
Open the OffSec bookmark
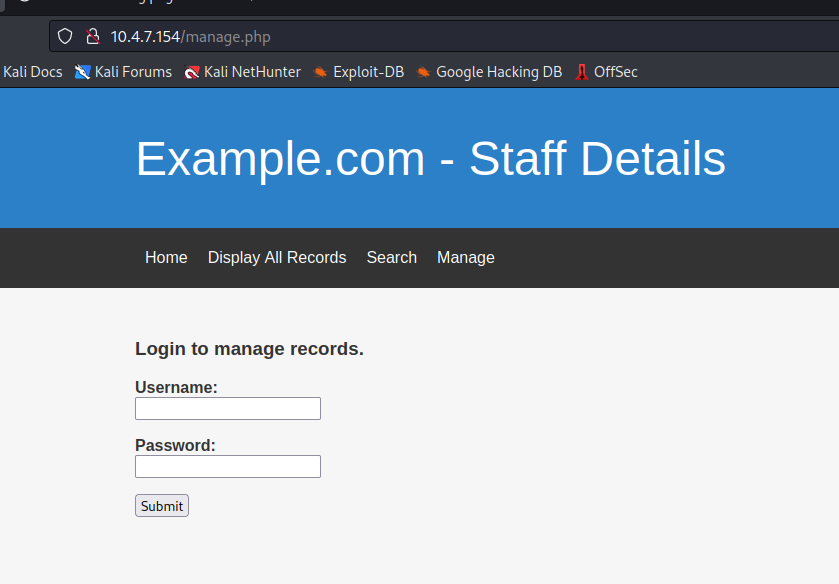[x=607, y=72]
